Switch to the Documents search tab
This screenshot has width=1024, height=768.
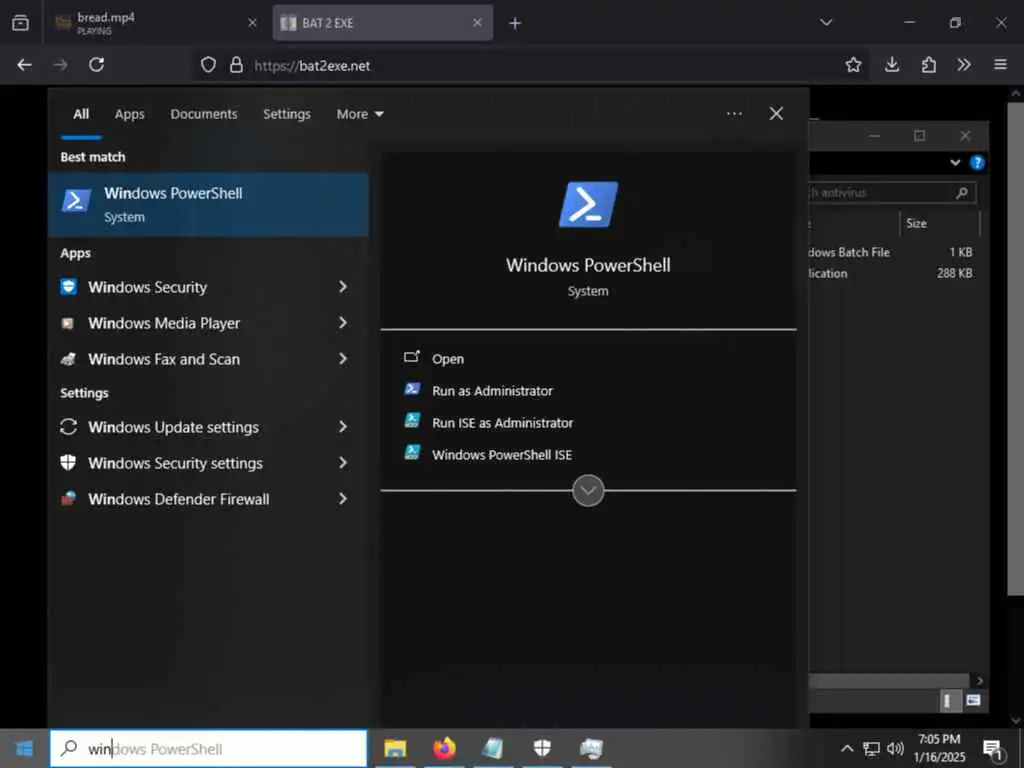point(204,114)
